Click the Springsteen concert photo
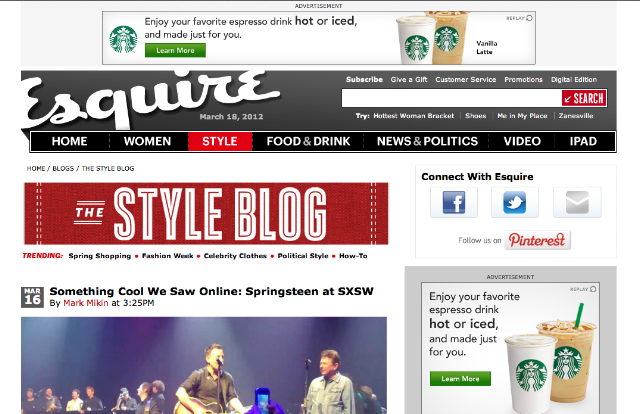 pos(204,365)
